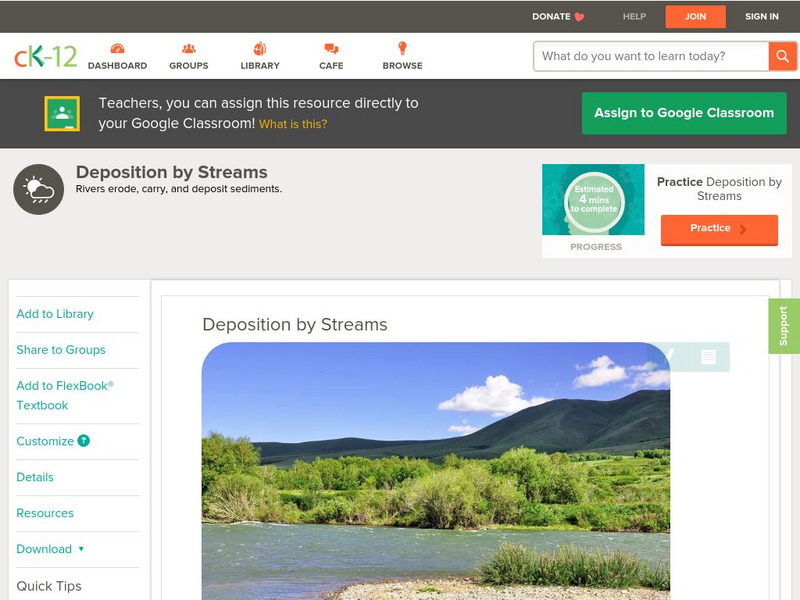Click the 'What is this?' link
The width and height of the screenshot is (800, 600).
(x=293, y=124)
